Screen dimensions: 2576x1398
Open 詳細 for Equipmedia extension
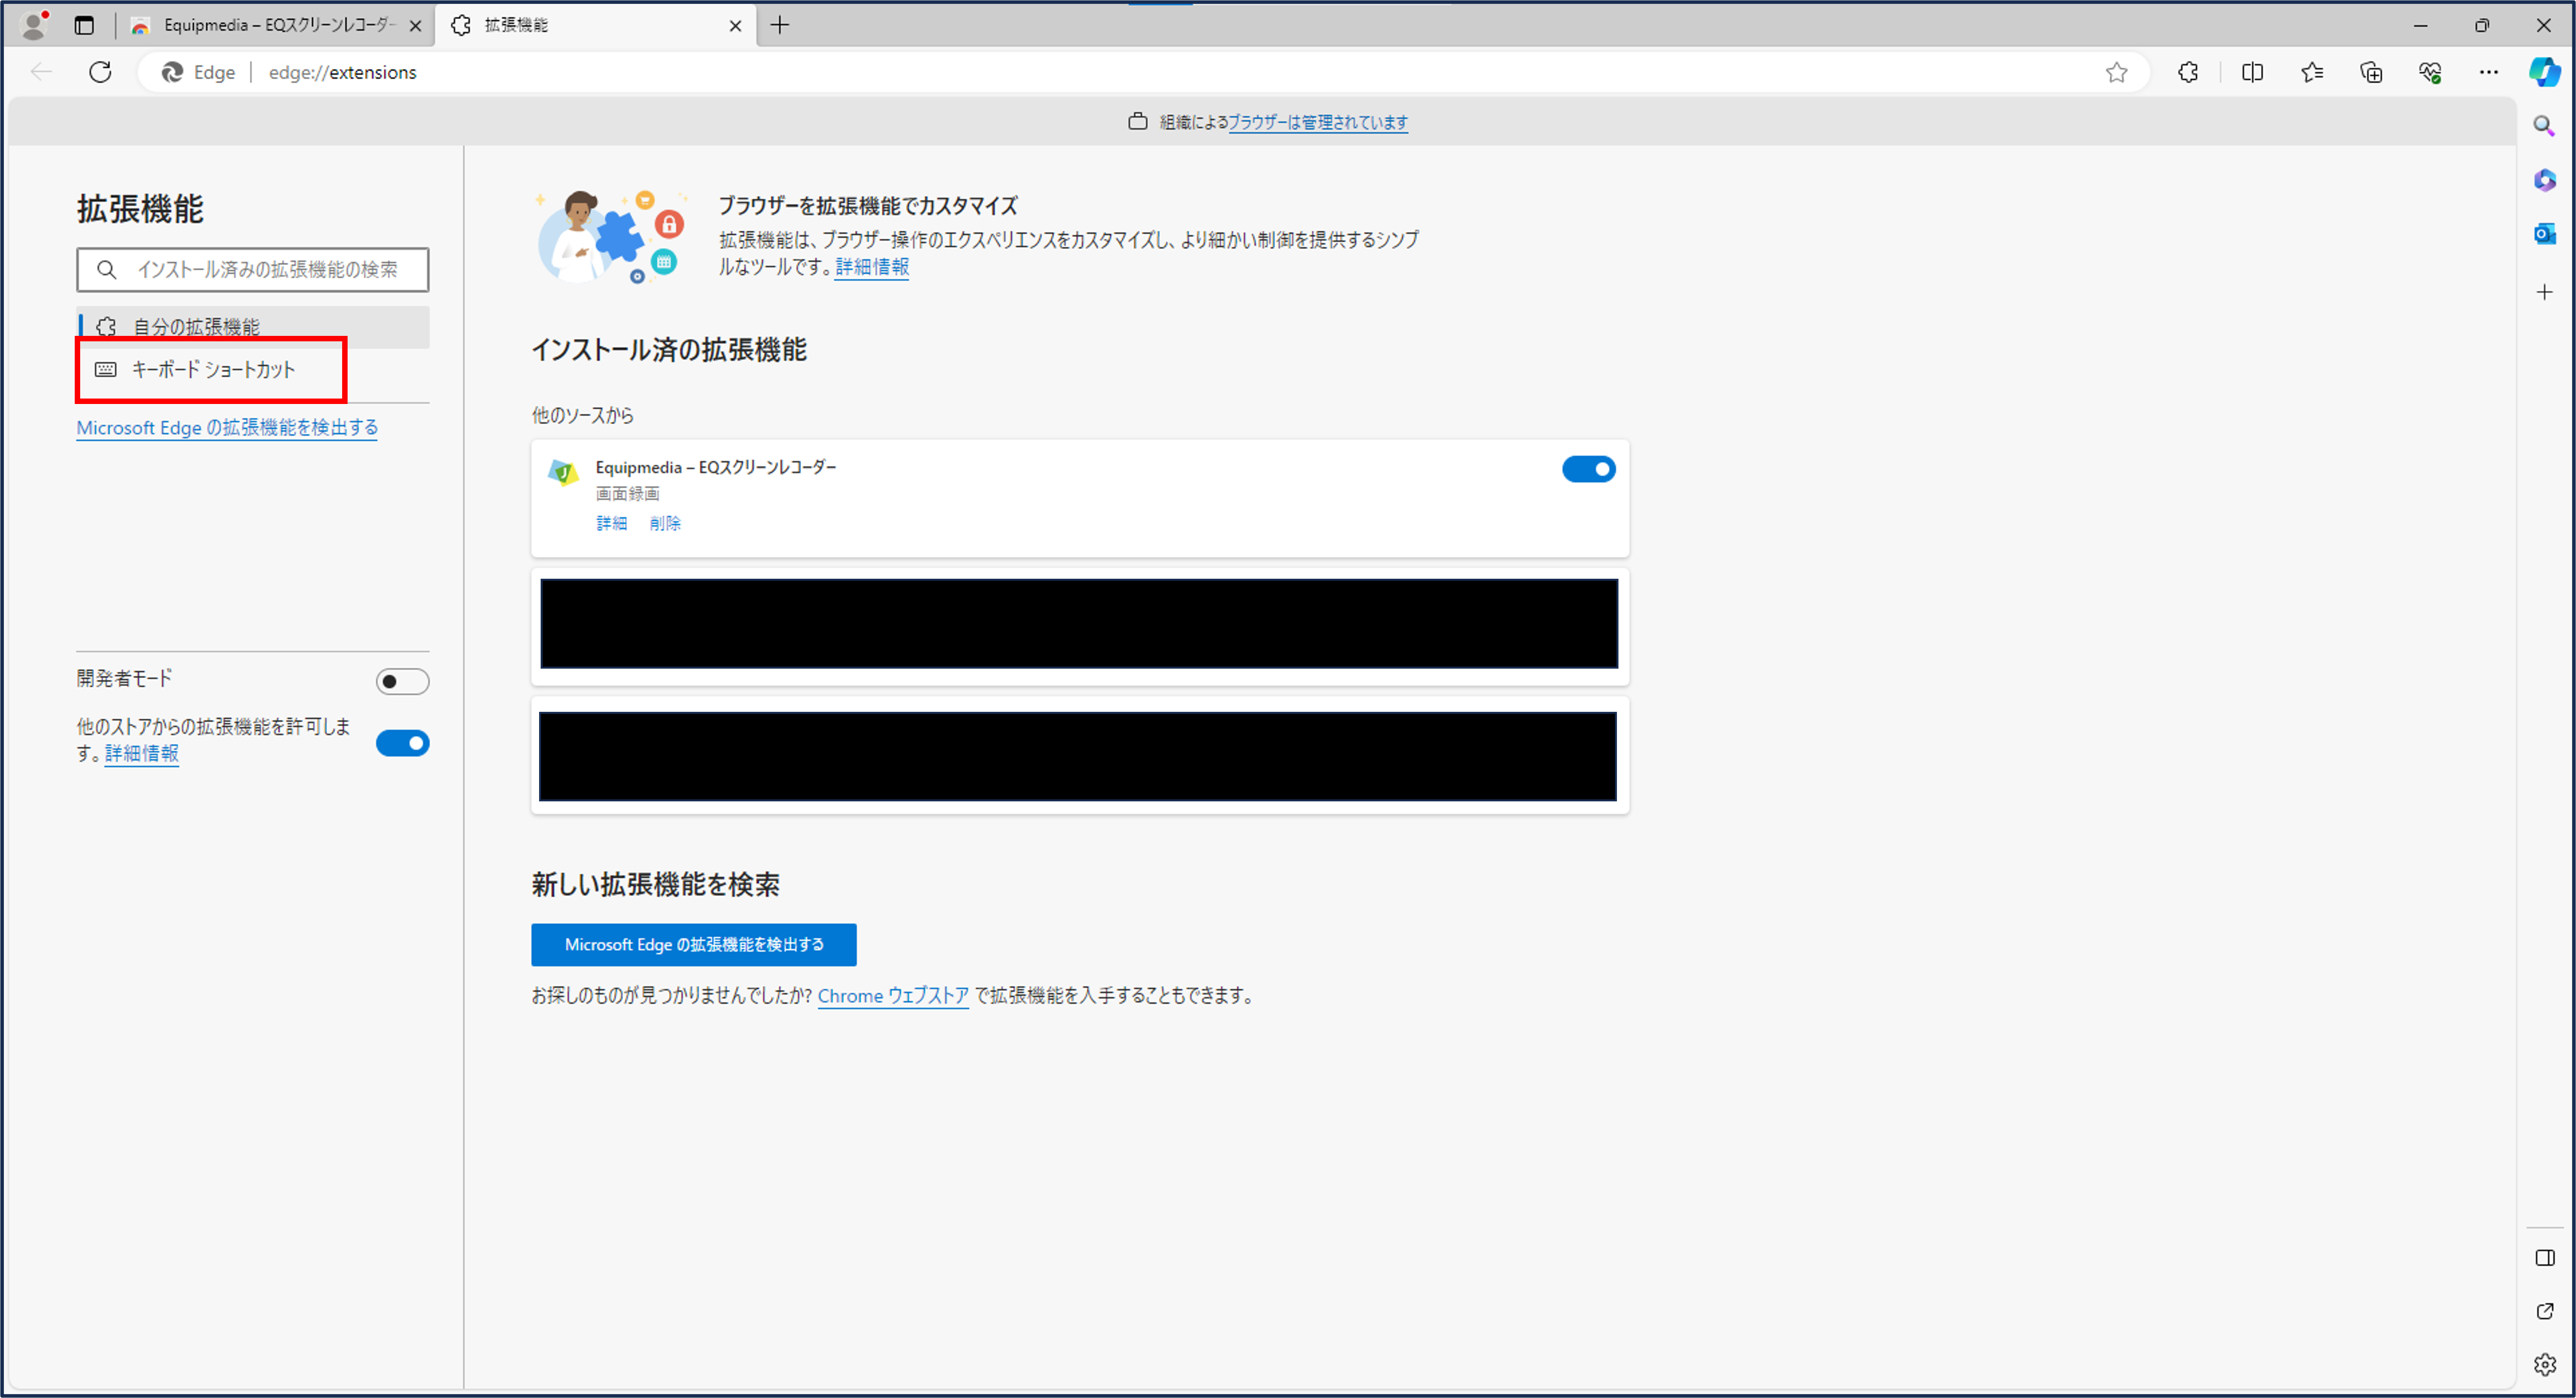[x=611, y=524]
